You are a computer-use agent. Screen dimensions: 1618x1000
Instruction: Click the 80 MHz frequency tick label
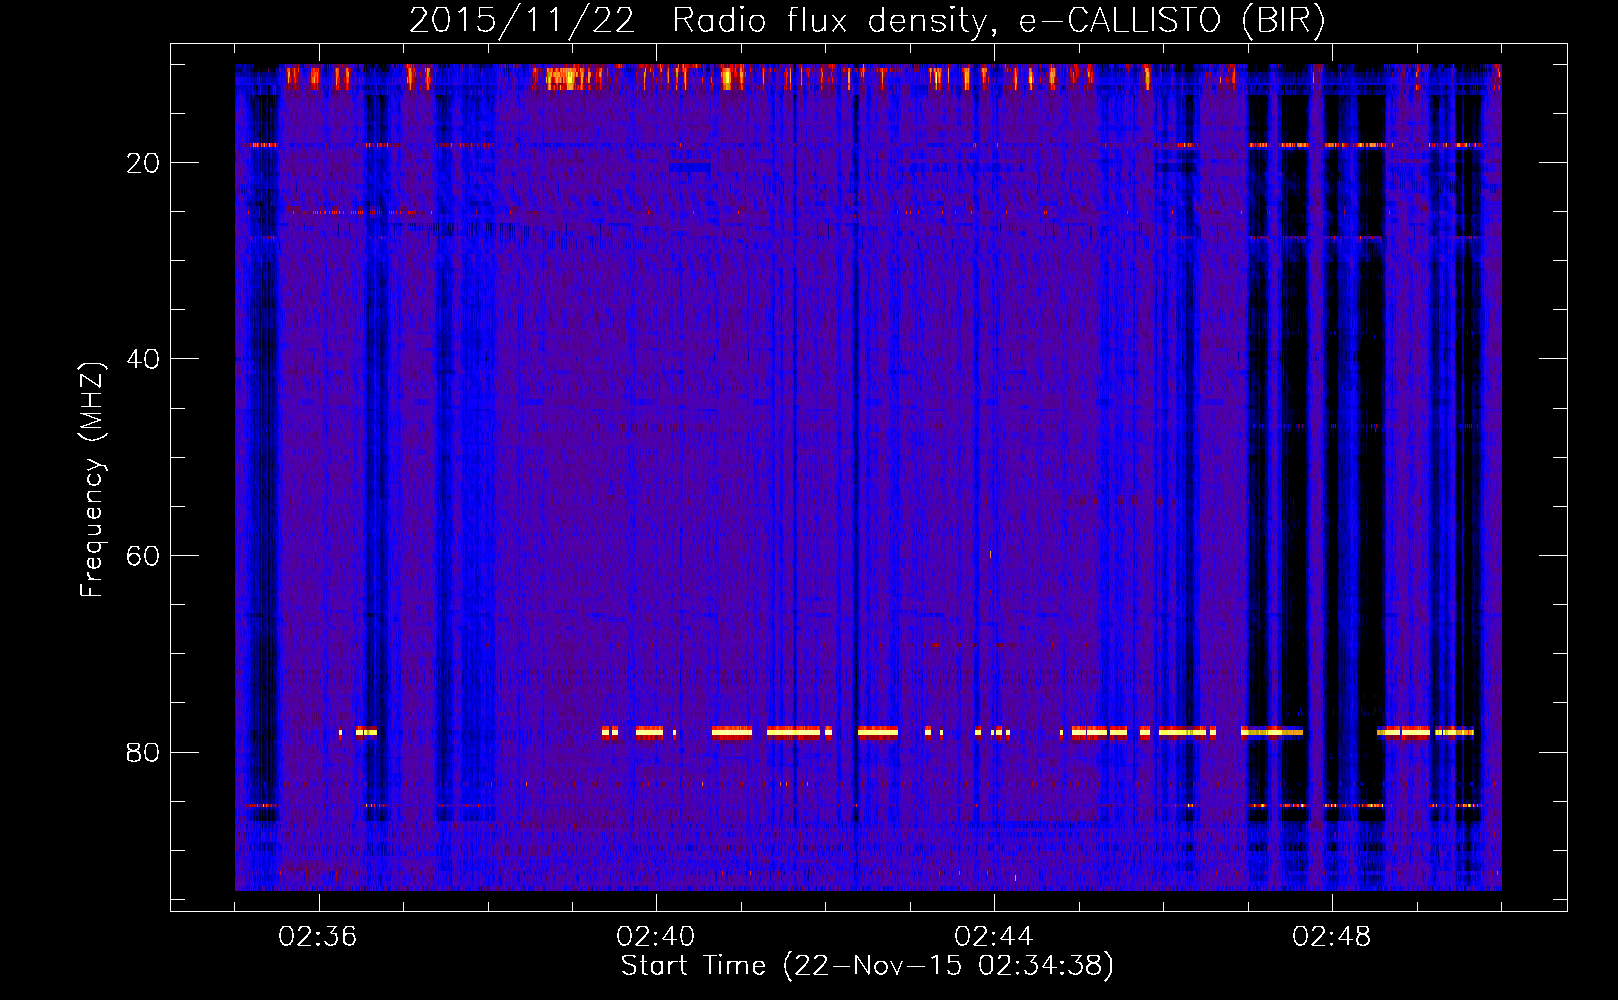(143, 753)
